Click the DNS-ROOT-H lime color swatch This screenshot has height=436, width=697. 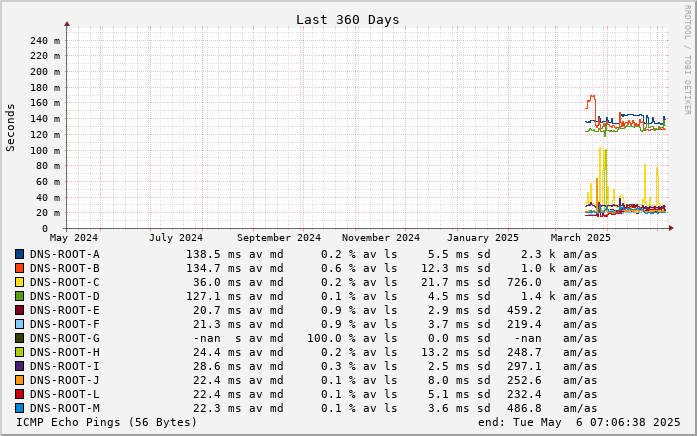tap(20, 352)
